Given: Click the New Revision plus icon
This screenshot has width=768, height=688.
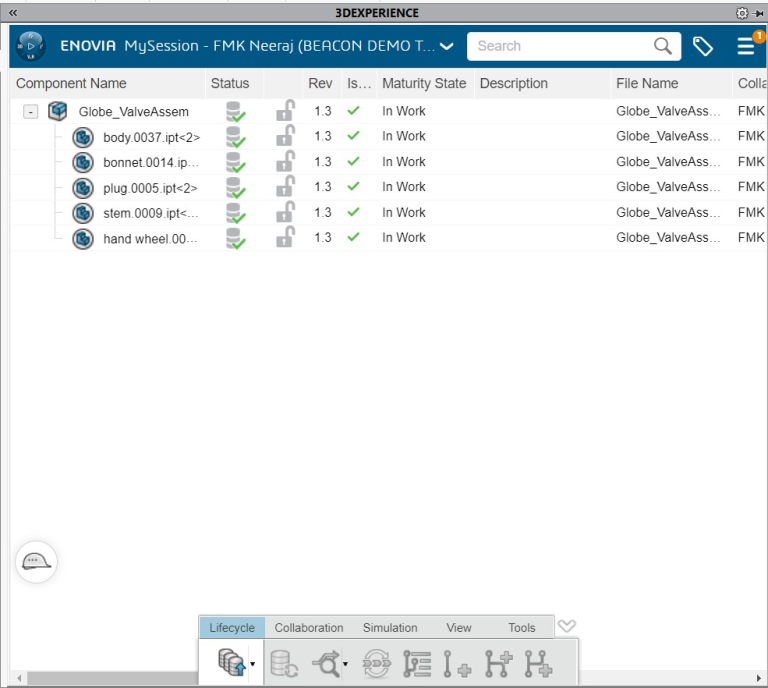Looking at the screenshot, I should [x=456, y=664].
